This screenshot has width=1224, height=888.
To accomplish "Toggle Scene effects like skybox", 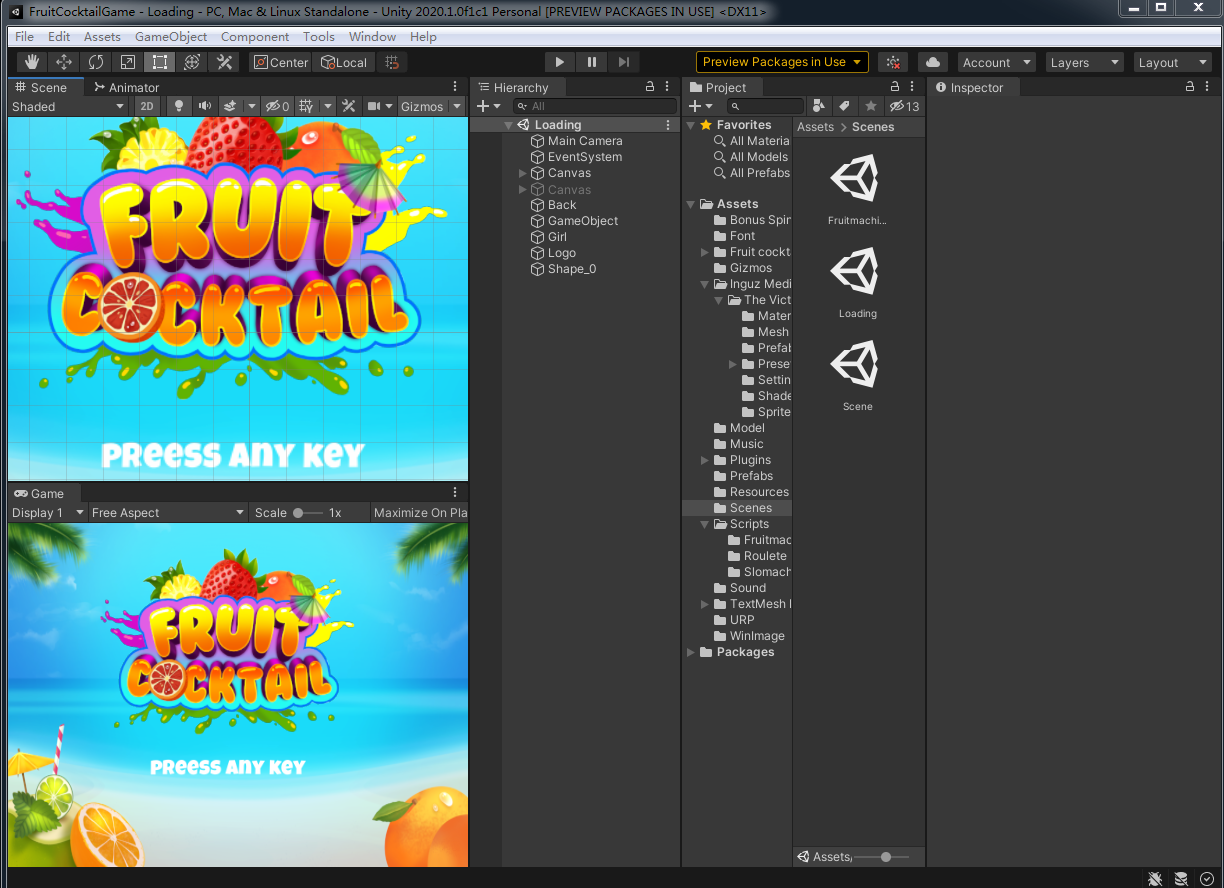I will tap(231, 106).
